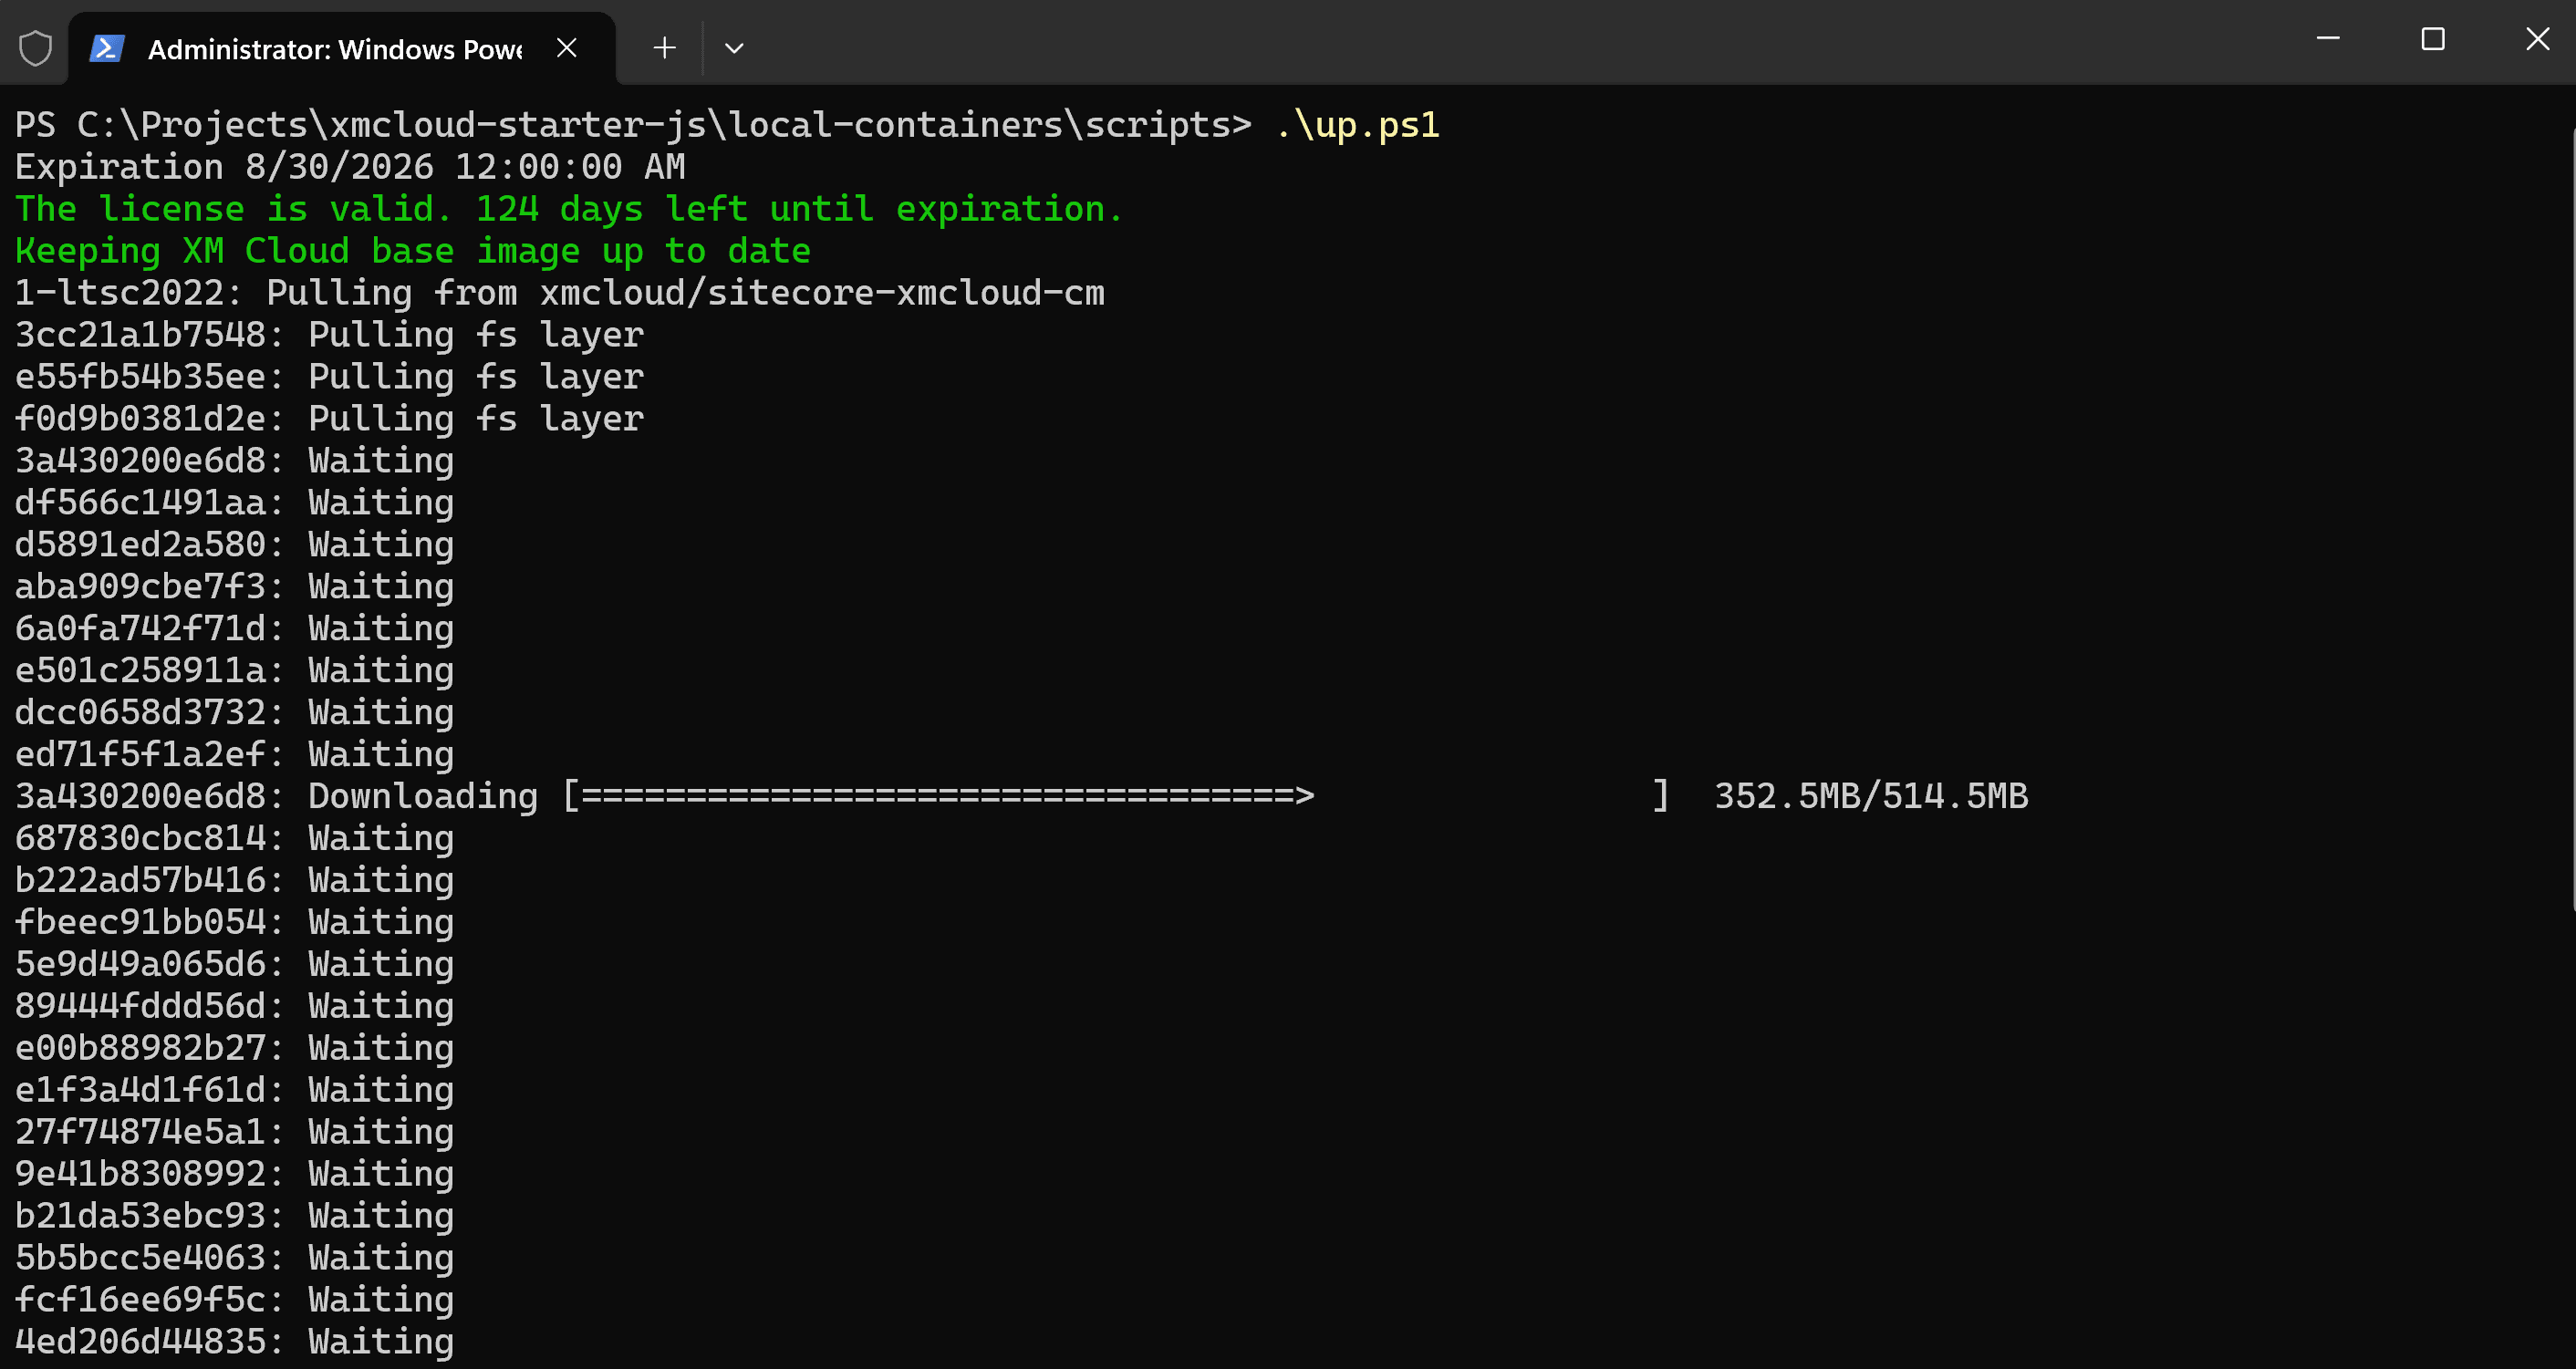The height and width of the screenshot is (1369, 2576).
Task: Select the Administrator: Windows PowerShell tab title
Action: coord(335,49)
